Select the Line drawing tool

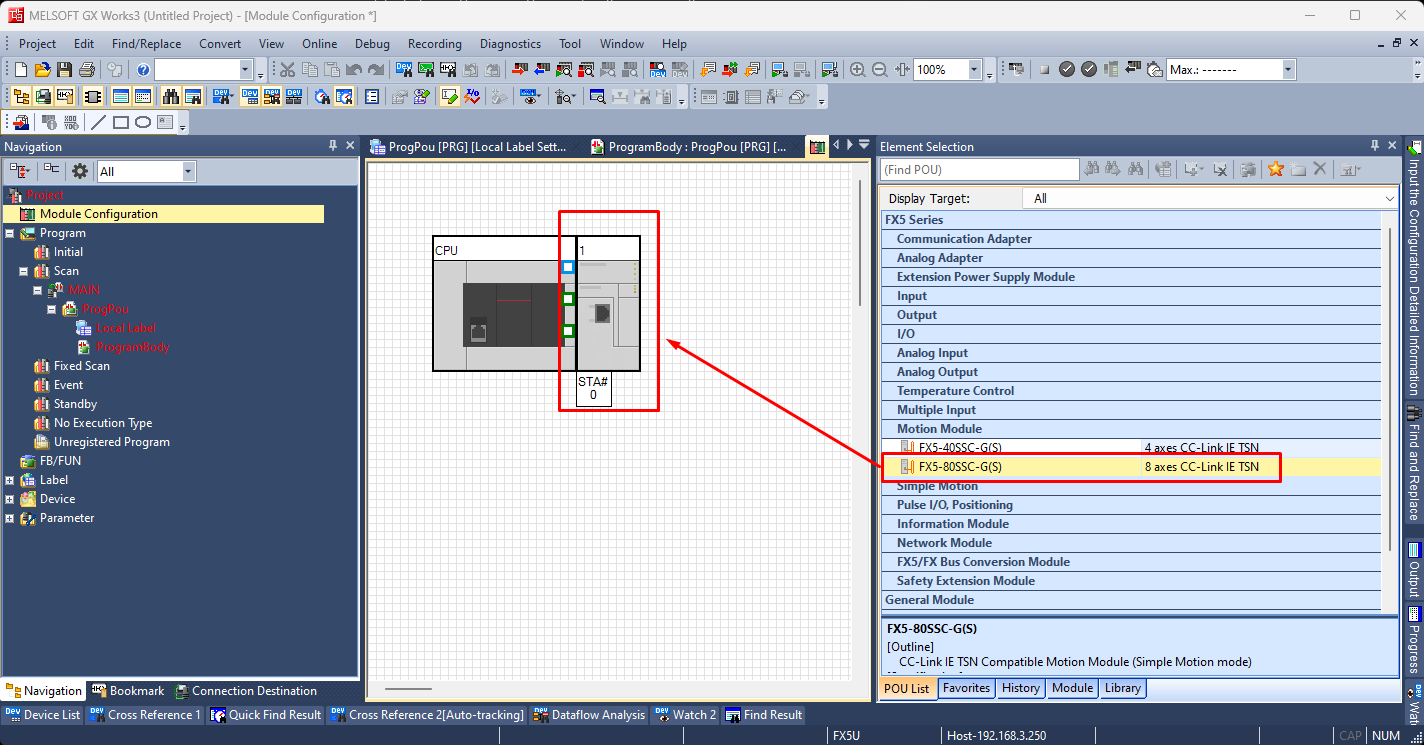[98, 123]
